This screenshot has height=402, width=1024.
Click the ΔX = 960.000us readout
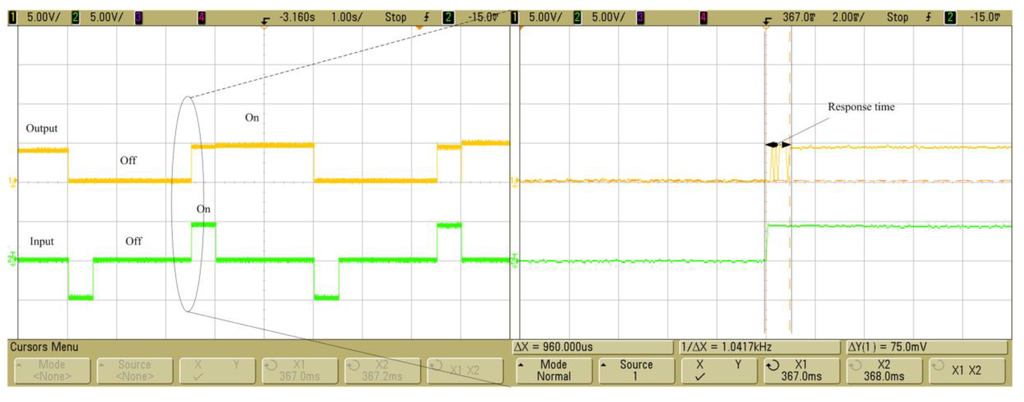tap(556, 346)
